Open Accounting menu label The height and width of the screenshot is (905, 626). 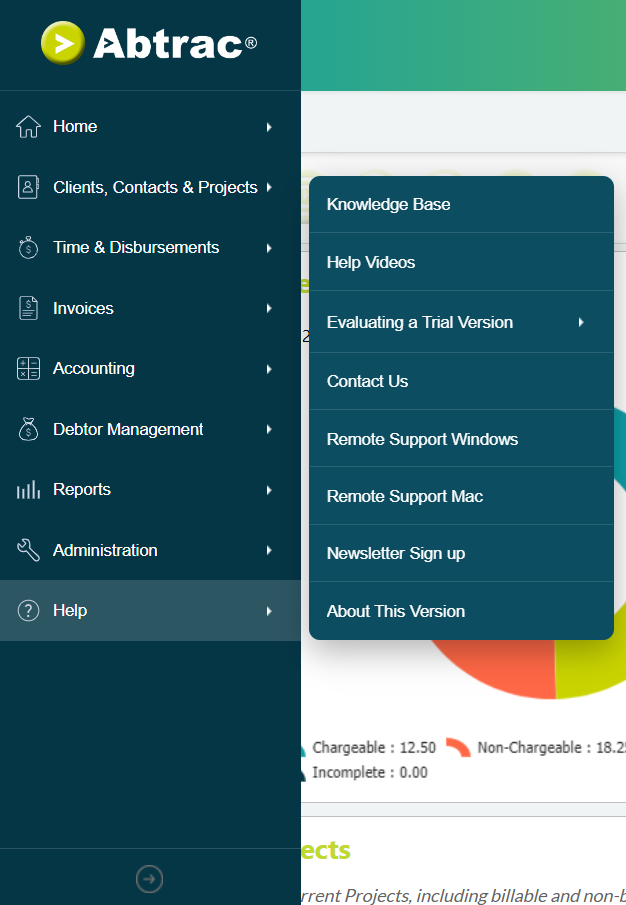pos(94,368)
